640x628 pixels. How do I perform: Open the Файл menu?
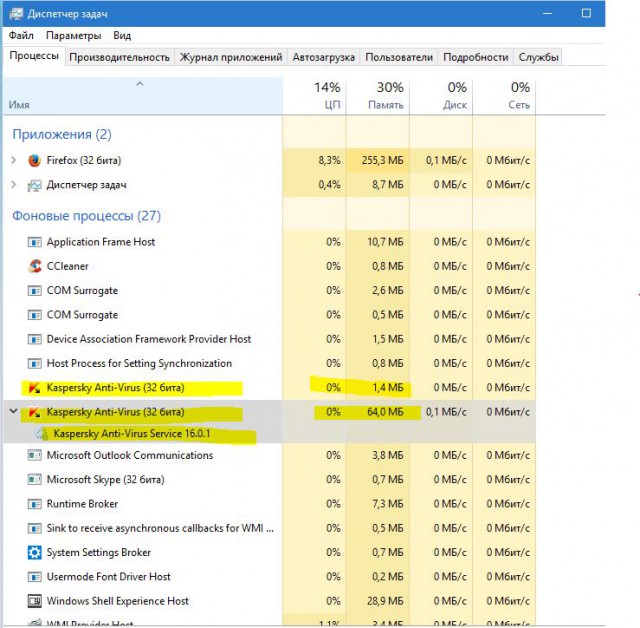[x=21, y=35]
